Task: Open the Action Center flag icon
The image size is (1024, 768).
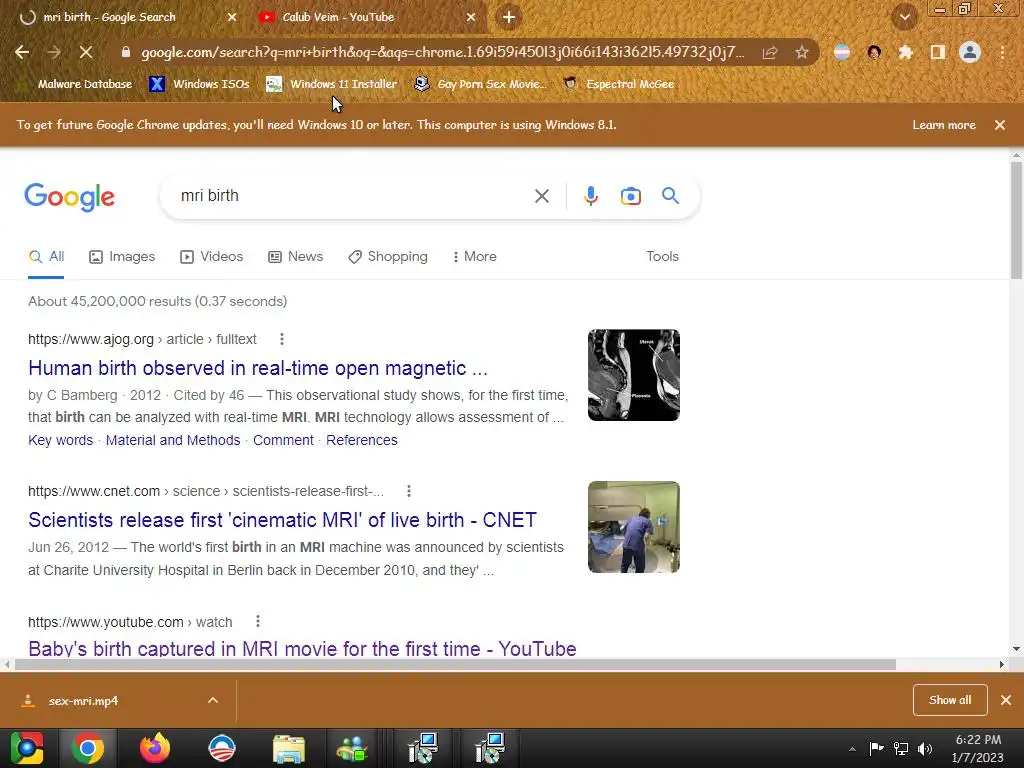Action: [876, 748]
